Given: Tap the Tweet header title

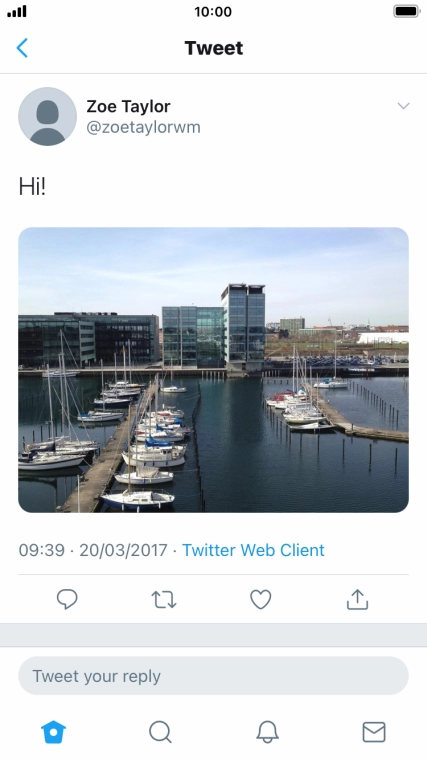Looking at the screenshot, I should point(214,48).
